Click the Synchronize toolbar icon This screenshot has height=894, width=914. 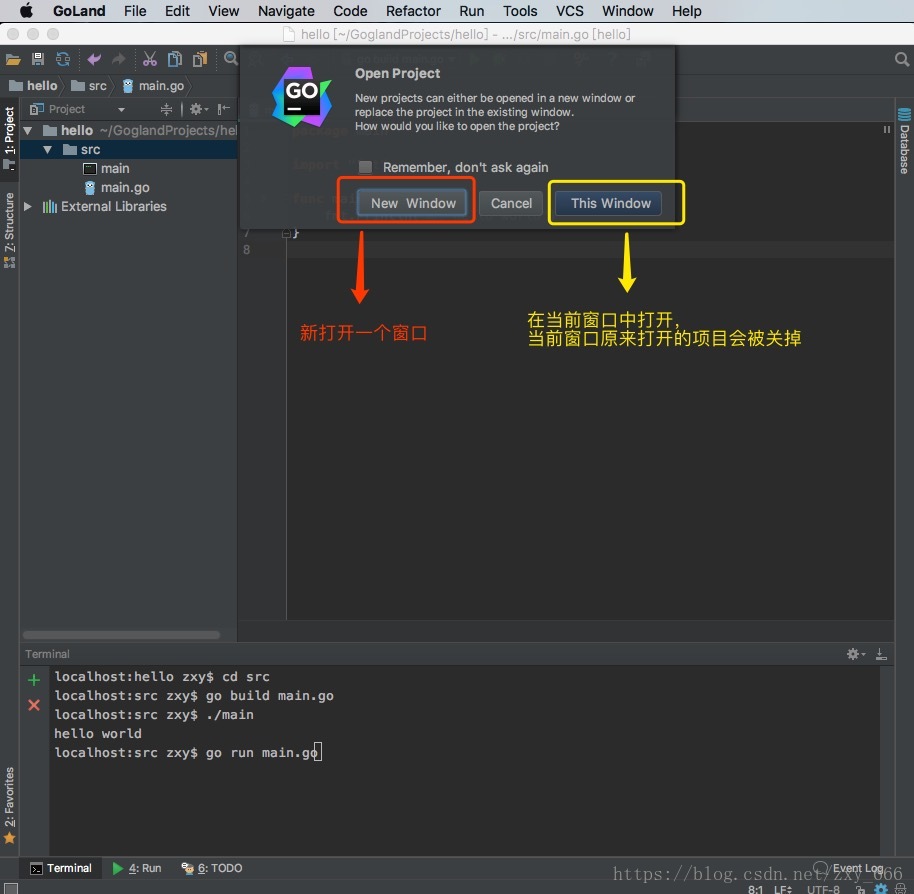click(63, 59)
